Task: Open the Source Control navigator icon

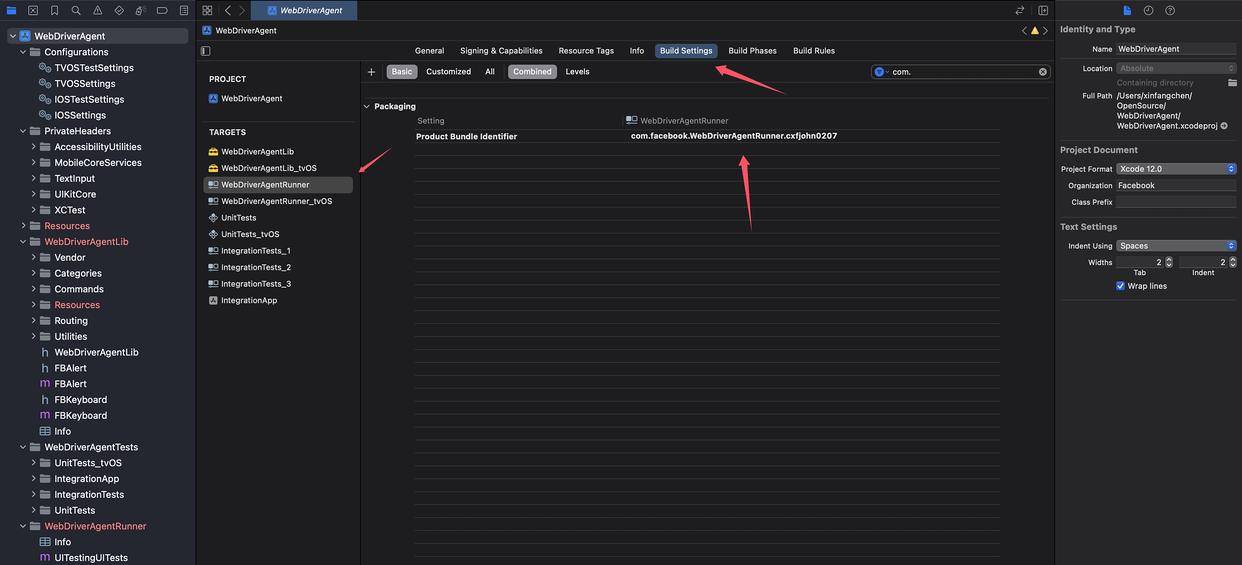Action: click(x=33, y=10)
